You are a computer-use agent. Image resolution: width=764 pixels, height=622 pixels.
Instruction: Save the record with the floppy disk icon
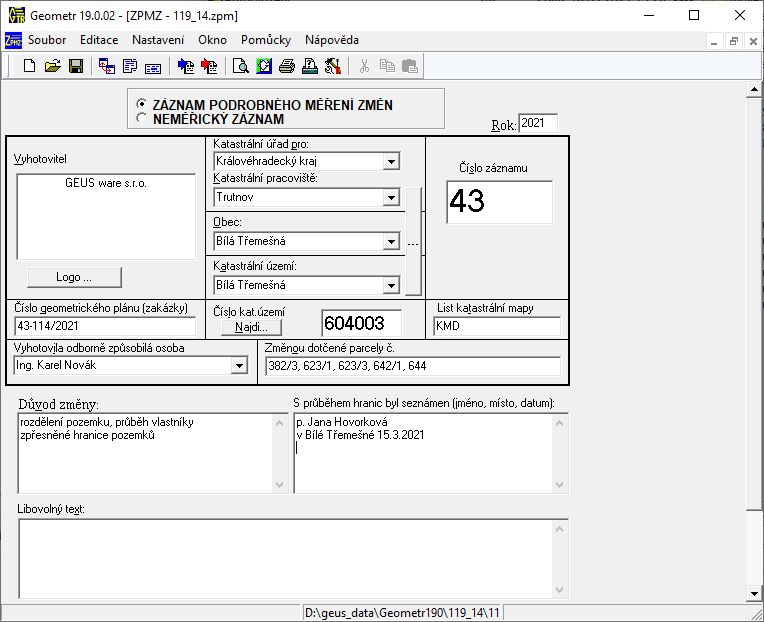pos(76,67)
